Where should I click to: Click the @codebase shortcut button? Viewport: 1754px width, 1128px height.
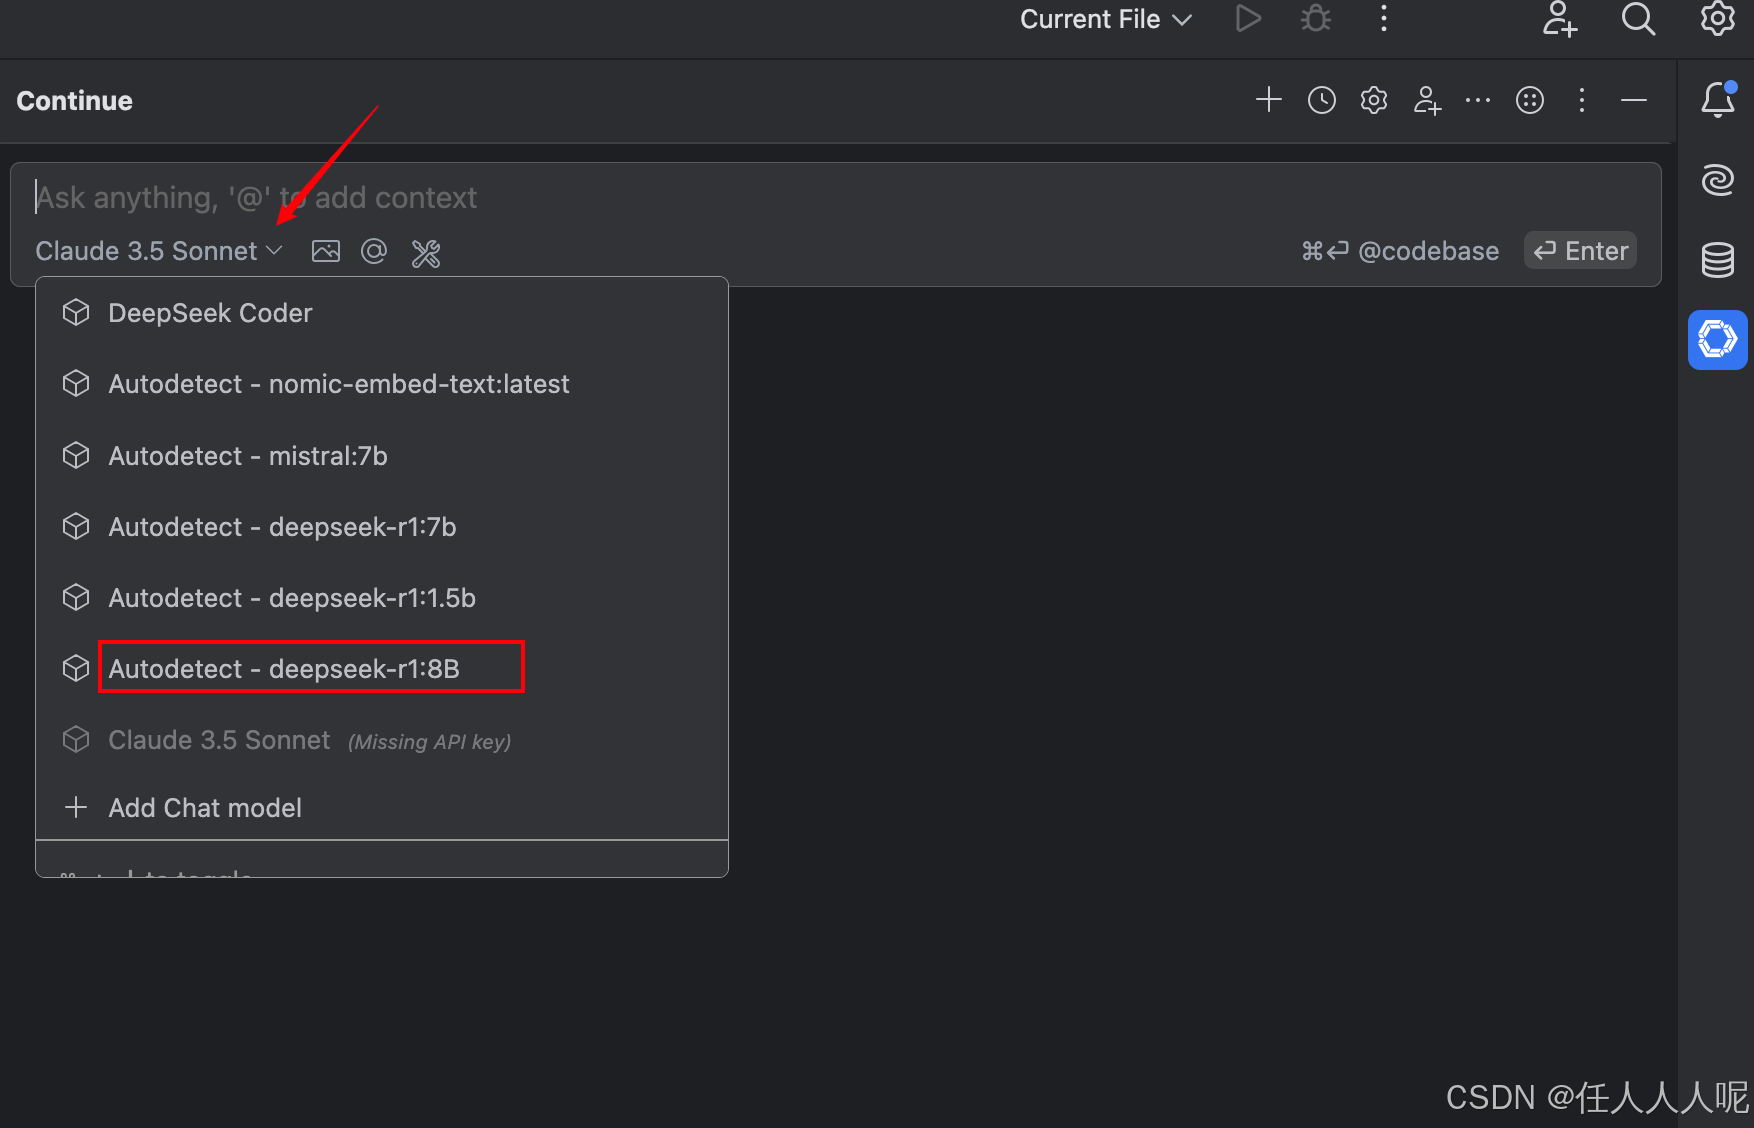1400,251
